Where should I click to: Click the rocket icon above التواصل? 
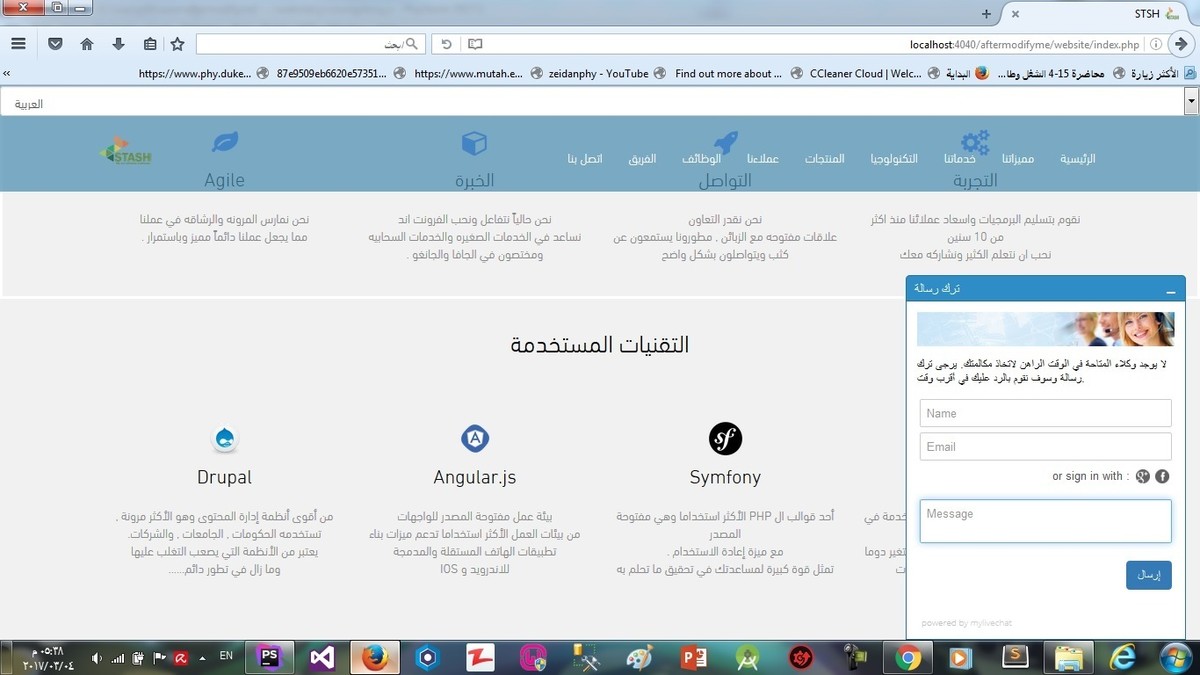click(x=725, y=142)
